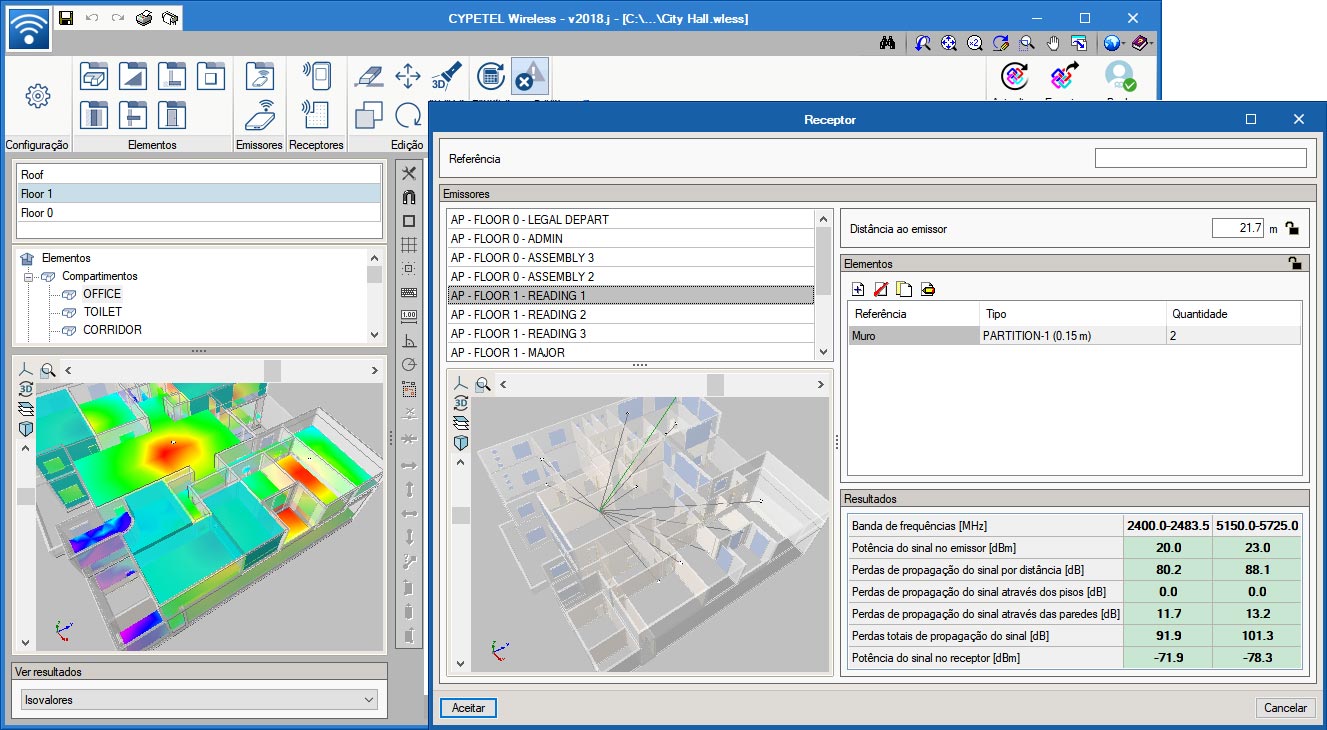The image size is (1327, 730).
Task: Click the Calculate icon with calculator
Action: [x=490, y=76]
